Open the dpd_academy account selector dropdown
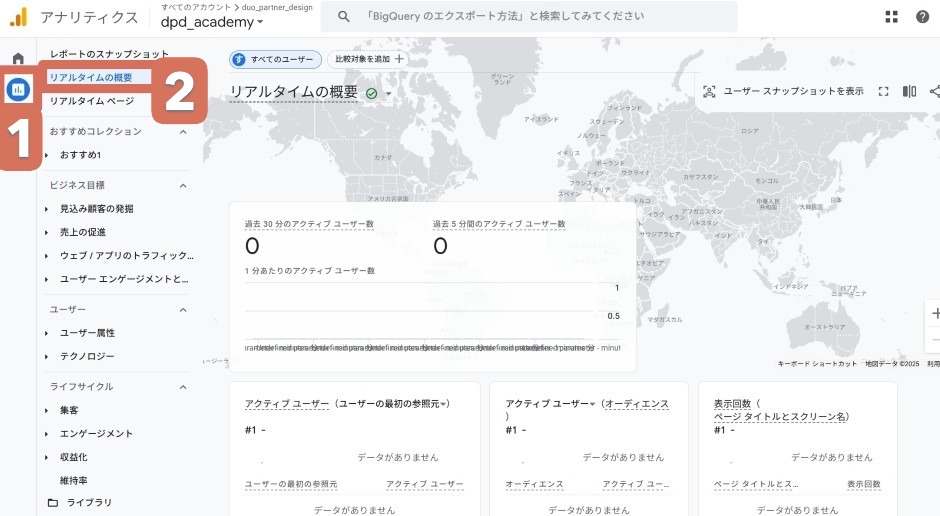 (x=212, y=22)
